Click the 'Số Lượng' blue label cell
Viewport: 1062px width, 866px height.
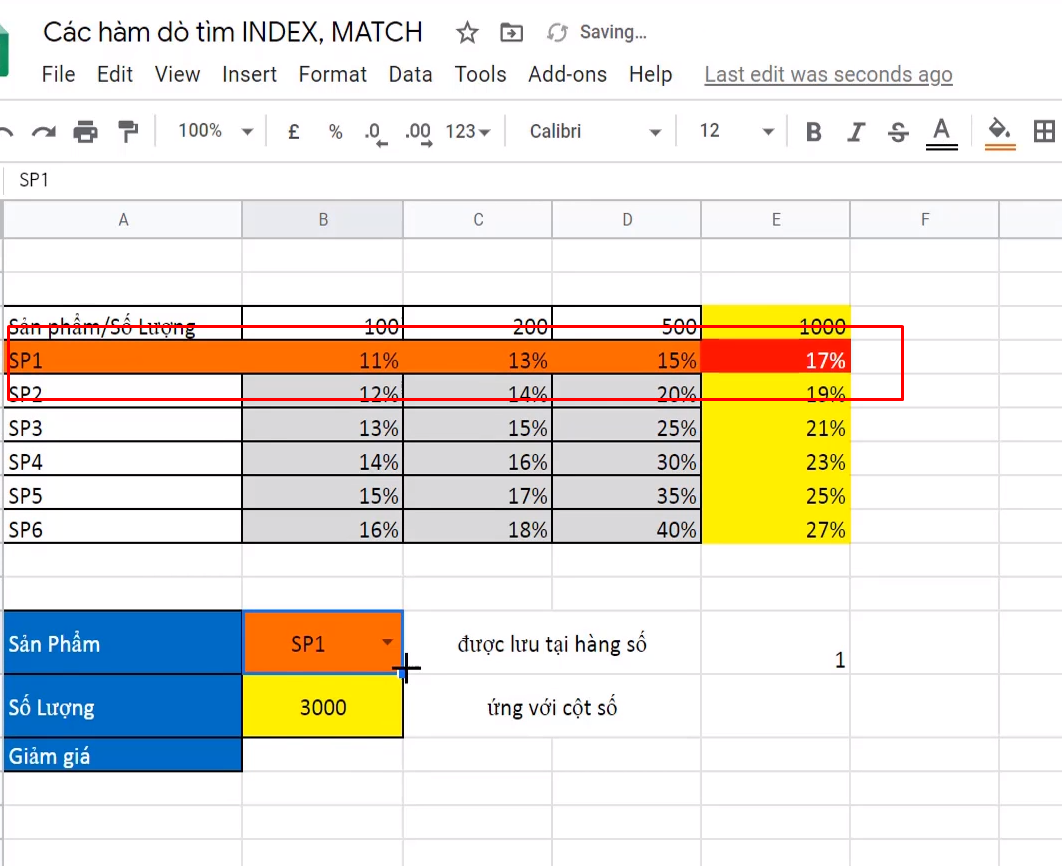pyautogui.click(x=123, y=706)
